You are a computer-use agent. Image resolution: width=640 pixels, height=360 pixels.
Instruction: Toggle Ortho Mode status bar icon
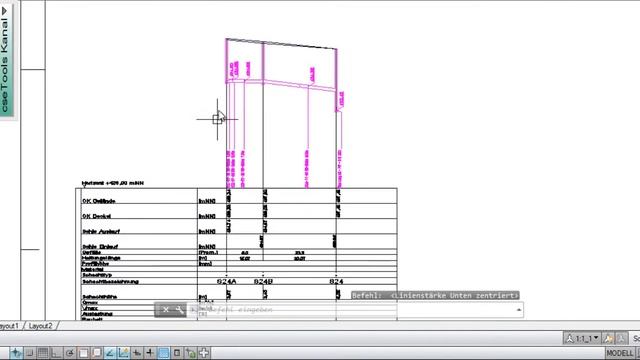(x=56, y=353)
